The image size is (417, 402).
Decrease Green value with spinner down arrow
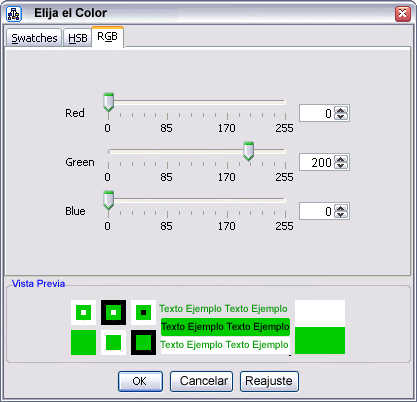click(x=340, y=166)
